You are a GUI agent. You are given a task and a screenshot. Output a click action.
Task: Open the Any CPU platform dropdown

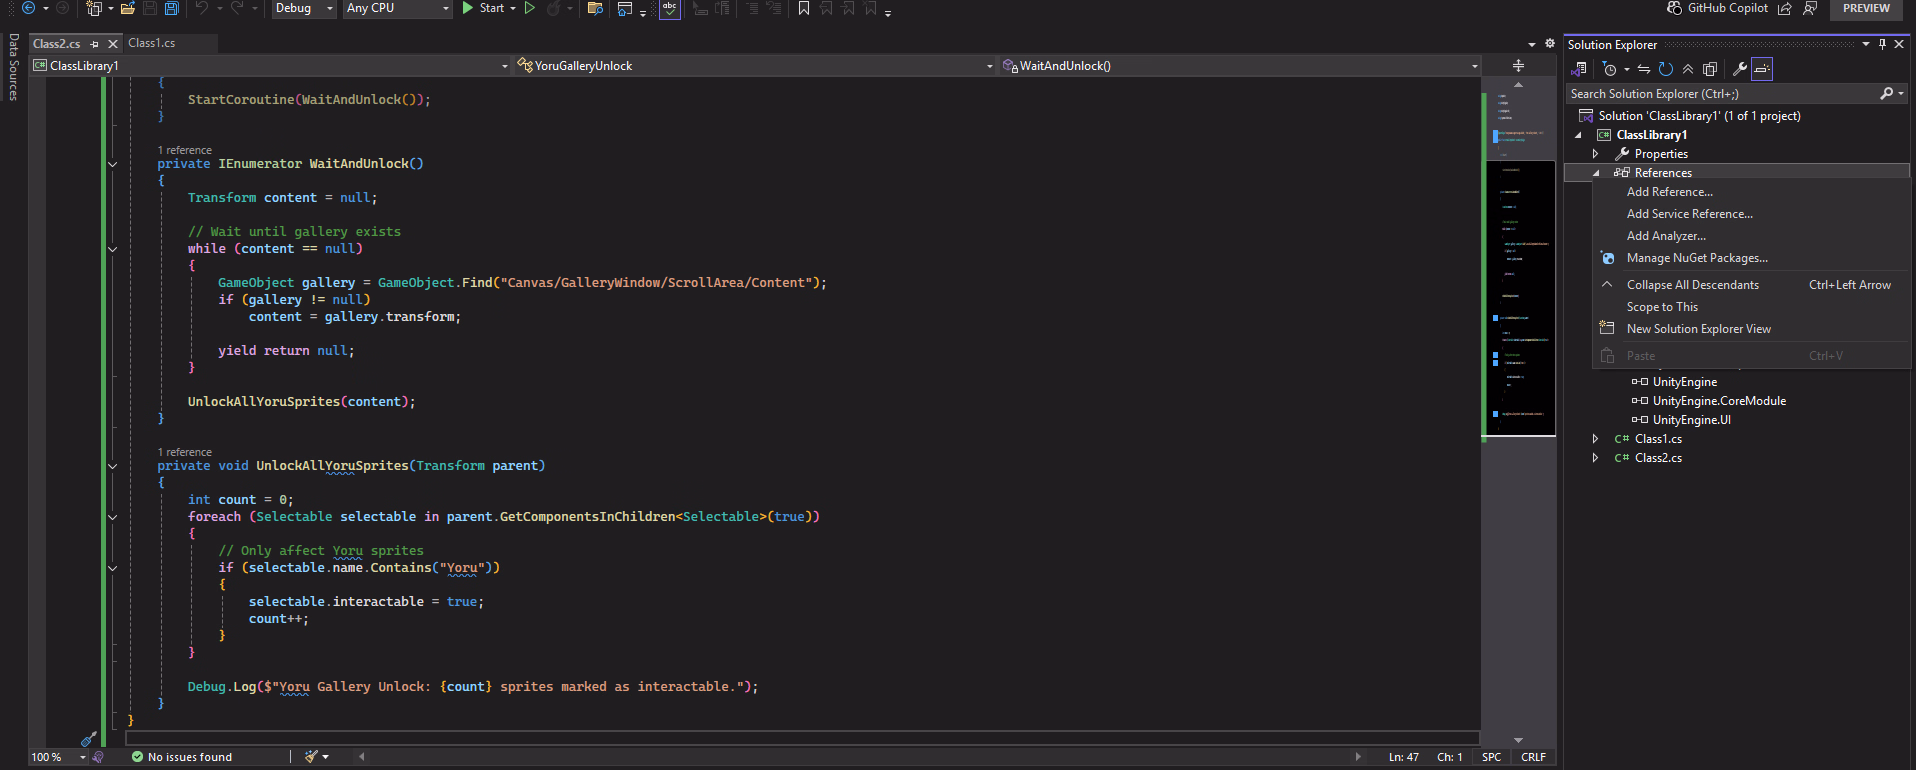coord(397,8)
